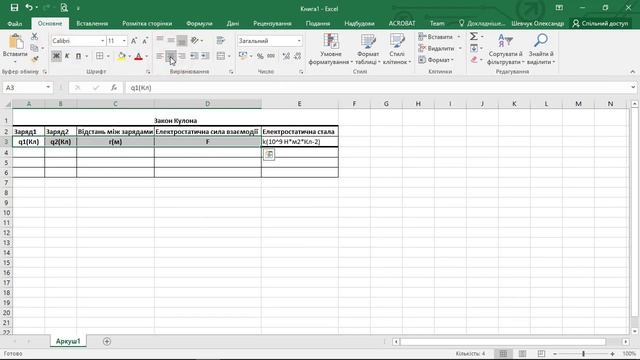This screenshot has width=640, height=360.
Task: Increase font size with the larger A icon
Action: coord(134,41)
